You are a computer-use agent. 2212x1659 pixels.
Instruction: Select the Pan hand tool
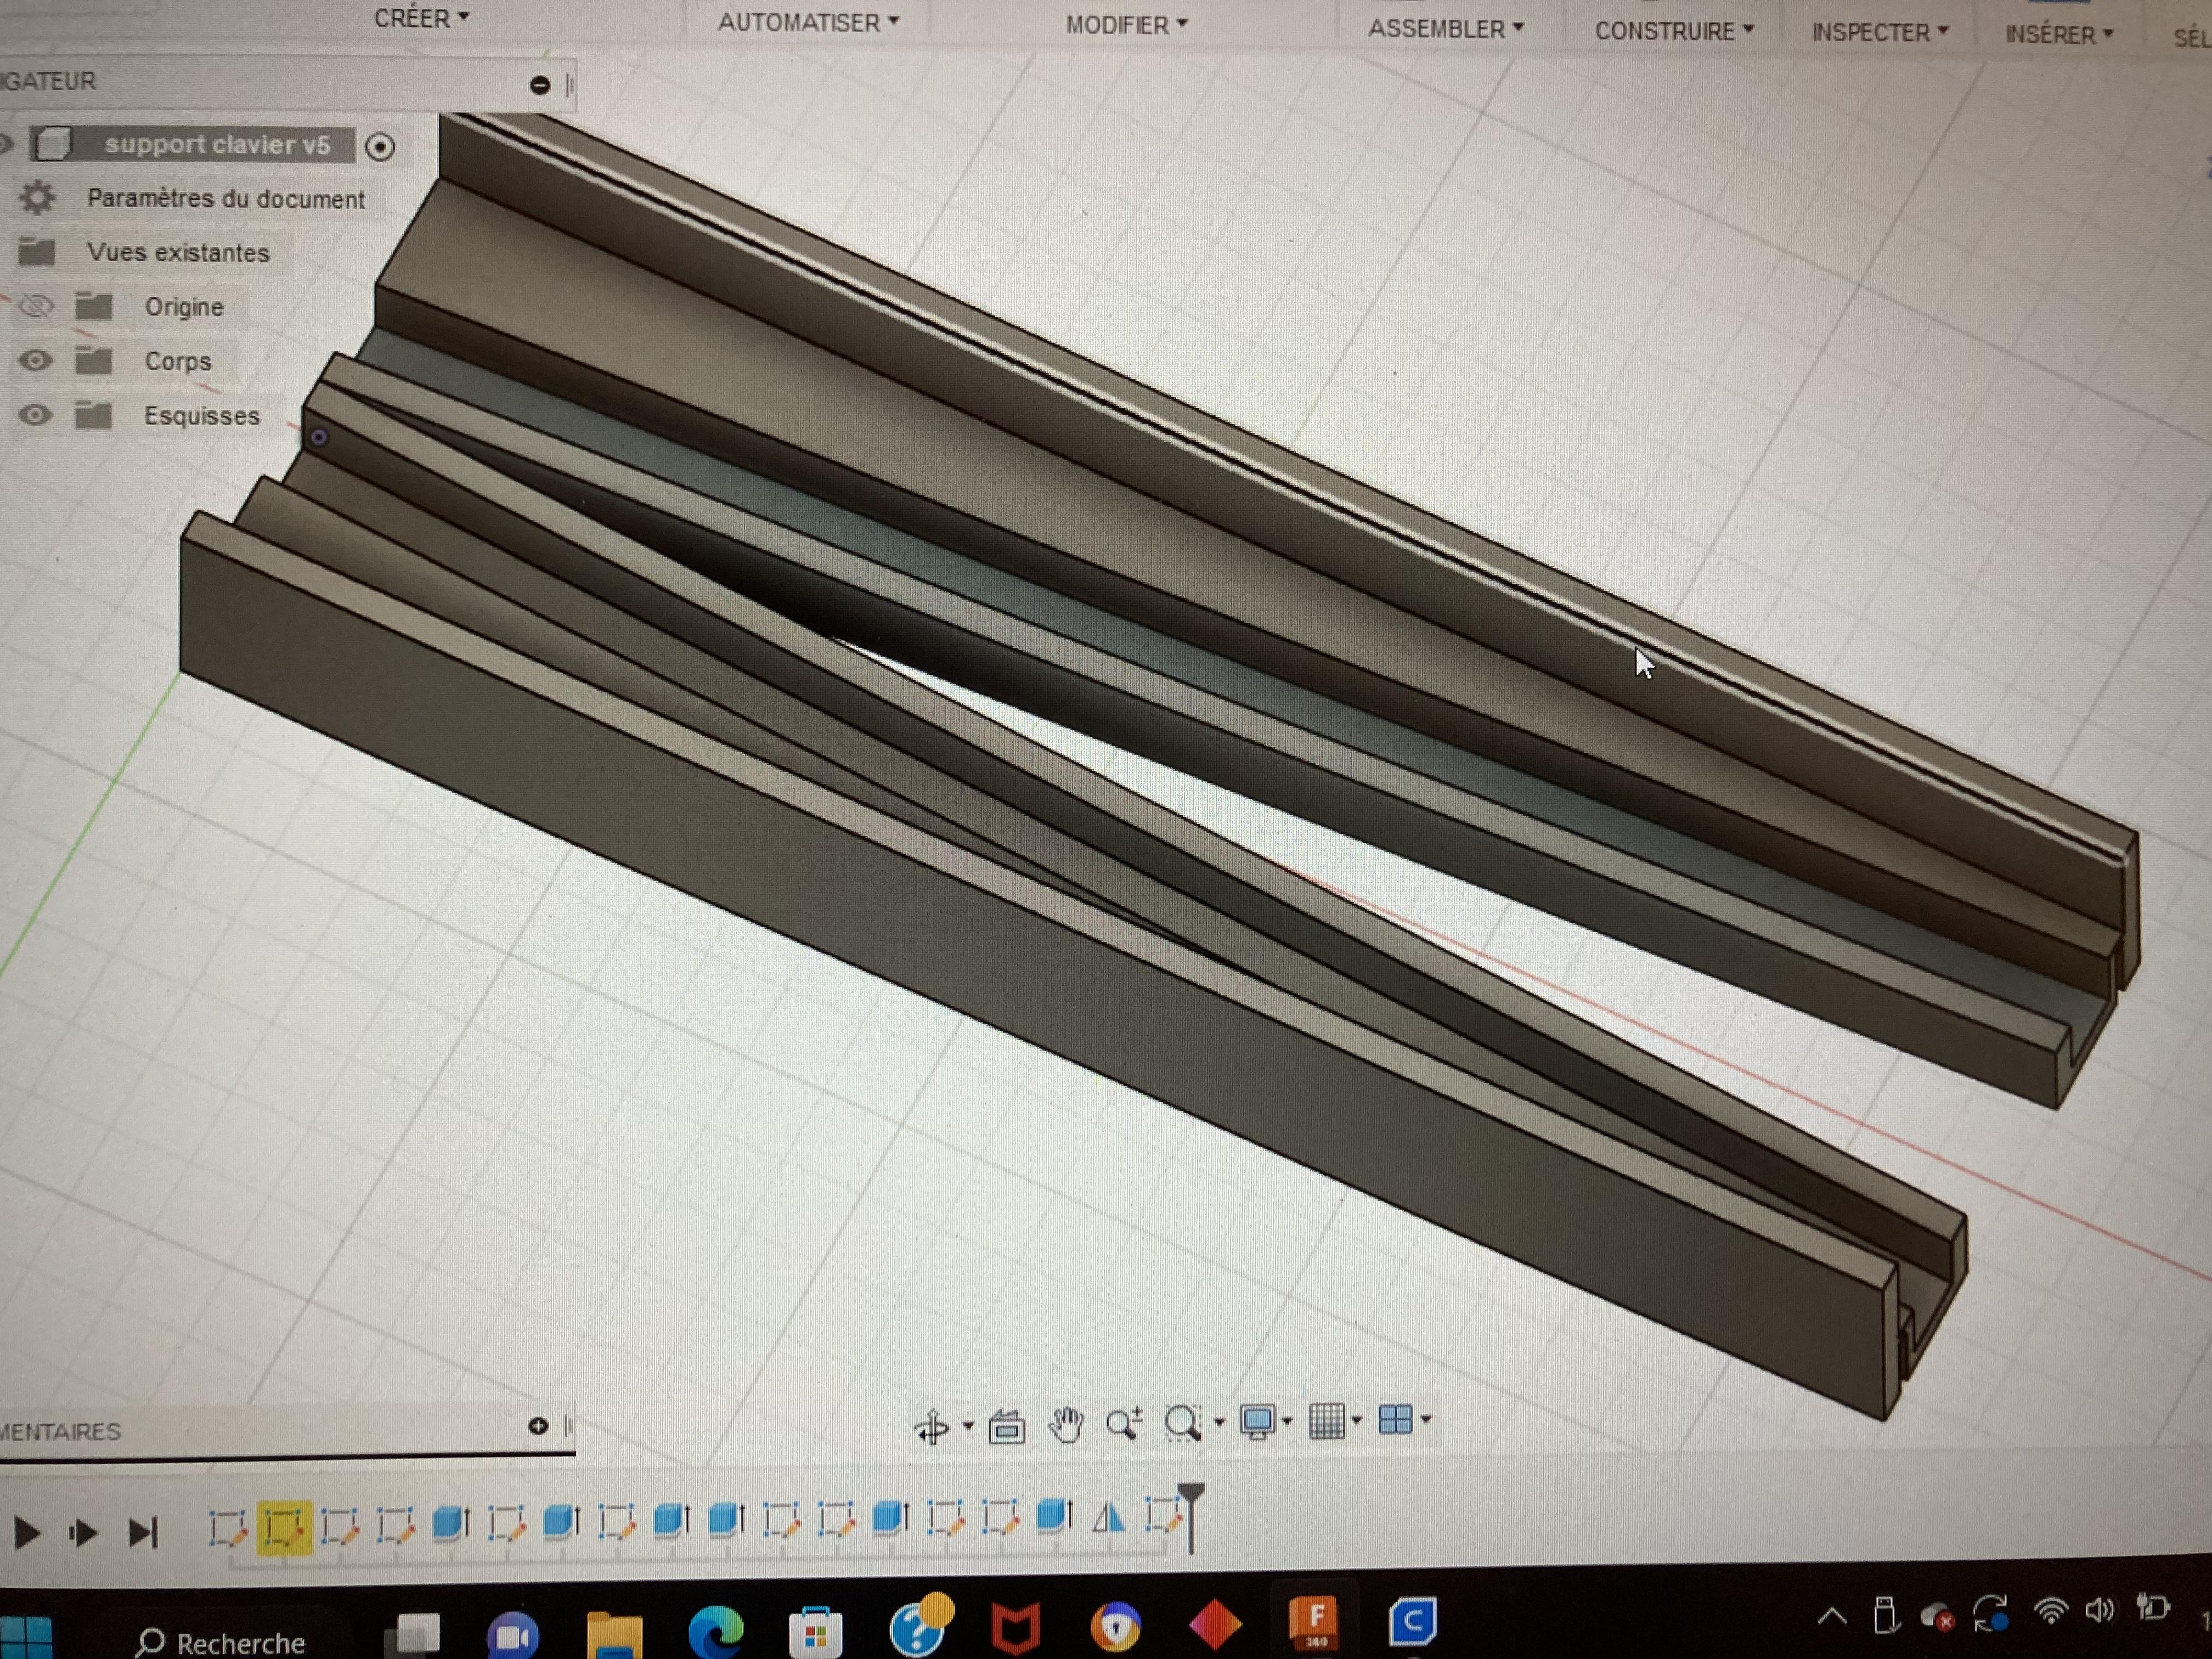(1066, 1424)
